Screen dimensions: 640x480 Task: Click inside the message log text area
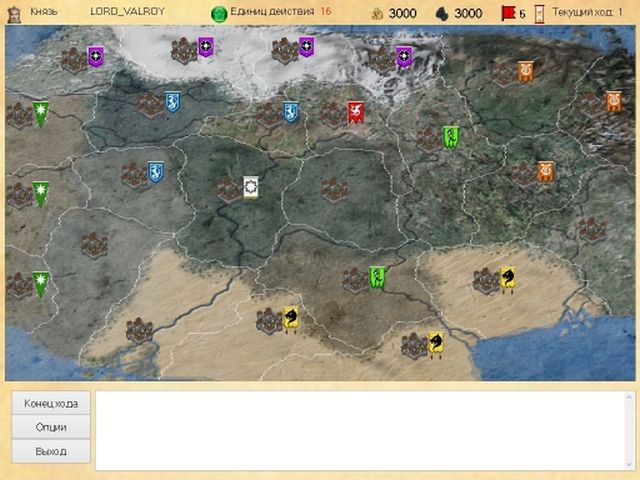click(x=361, y=431)
